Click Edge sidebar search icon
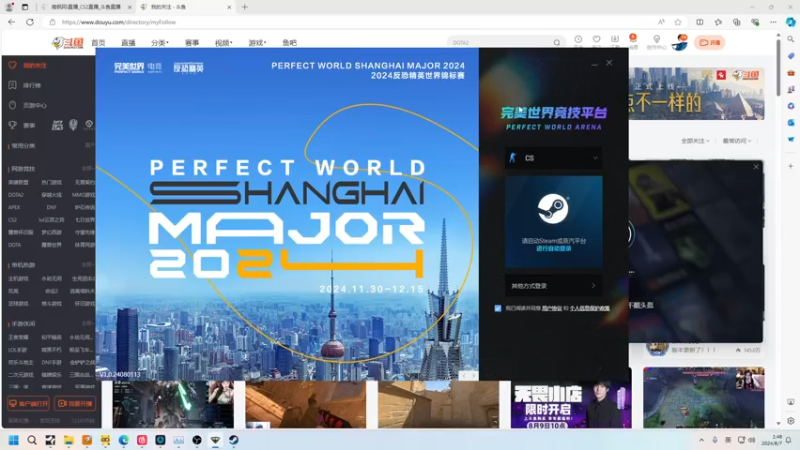This screenshot has height=450, width=800. [x=790, y=39]
